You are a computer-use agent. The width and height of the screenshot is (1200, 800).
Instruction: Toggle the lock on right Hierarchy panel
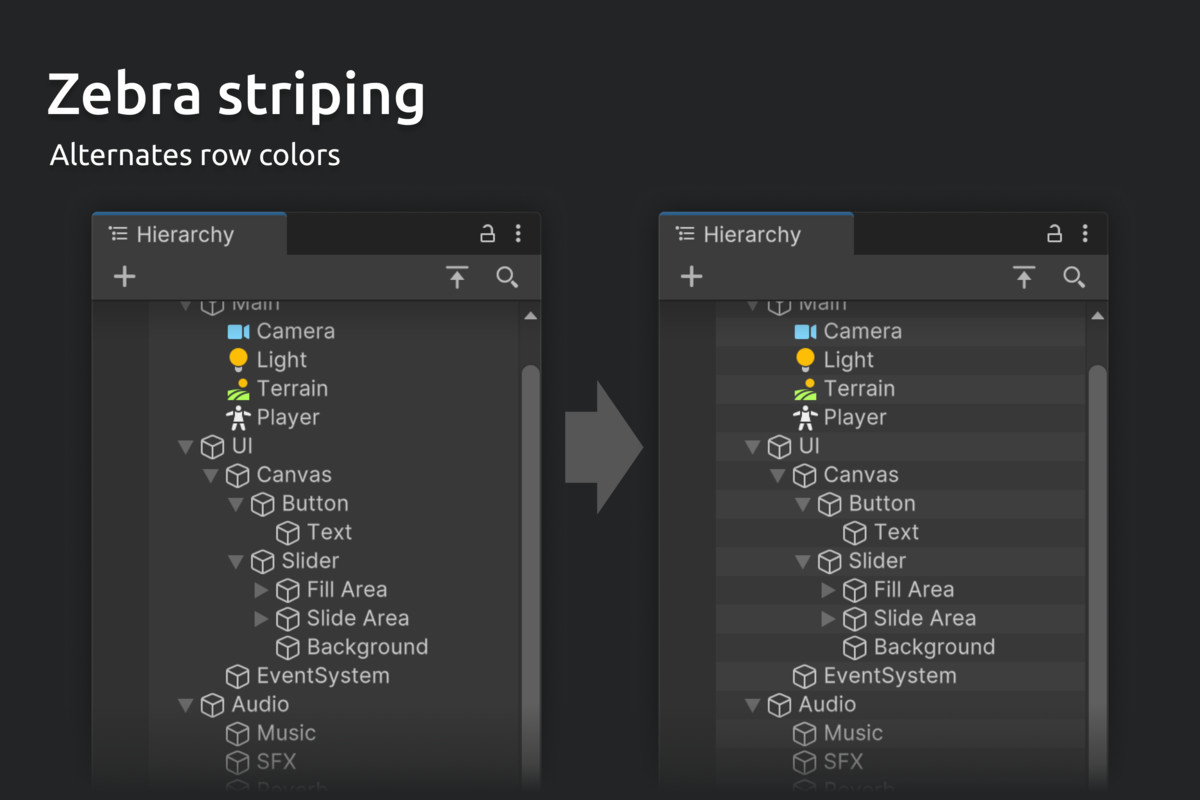[1054, 234]
